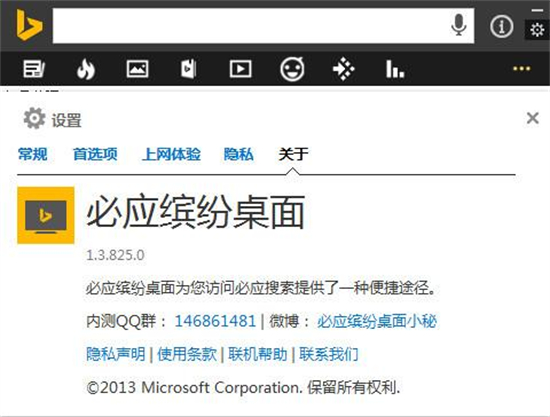Open the images picture icon
The image size is (550, 417).
coord(137,69)
